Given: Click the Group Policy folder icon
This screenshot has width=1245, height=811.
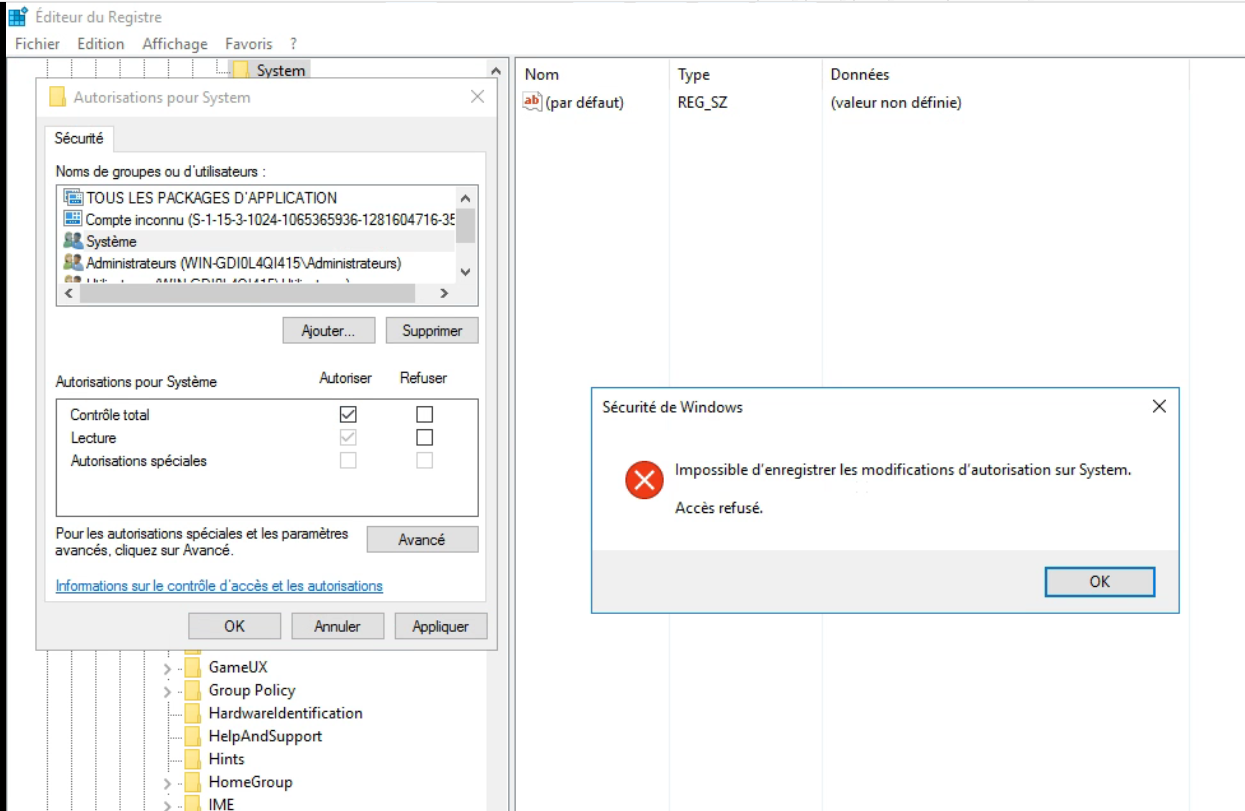Looking at the screenshot, I should click(192, 690).
